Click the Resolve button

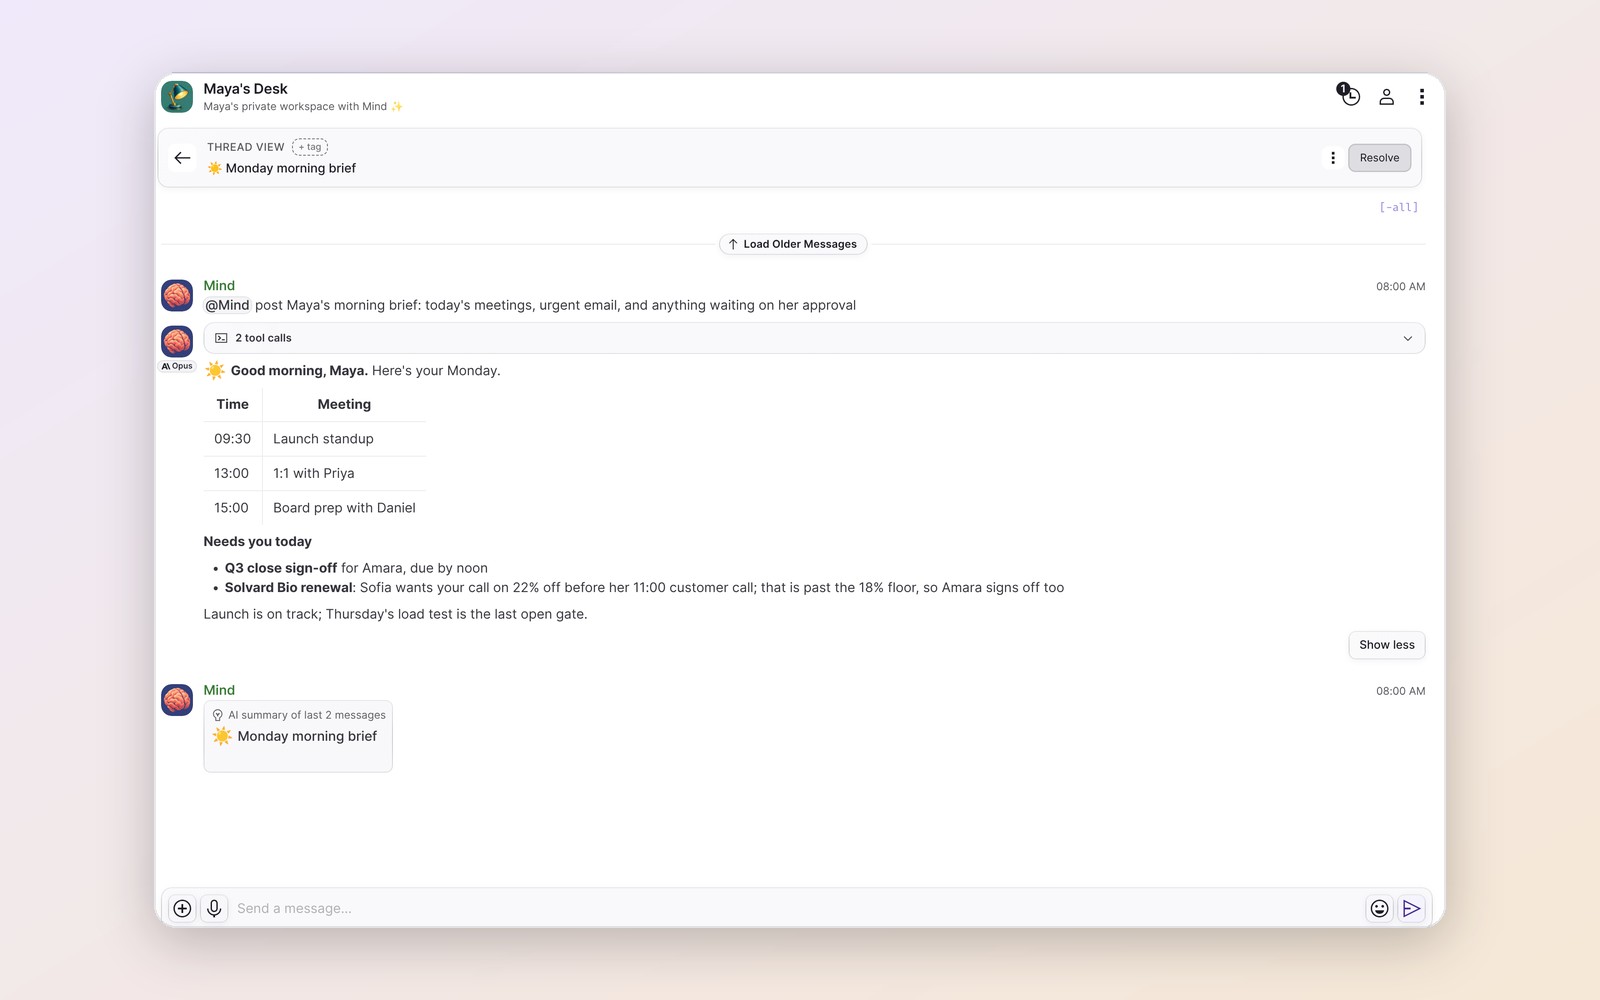point(1379,158)
